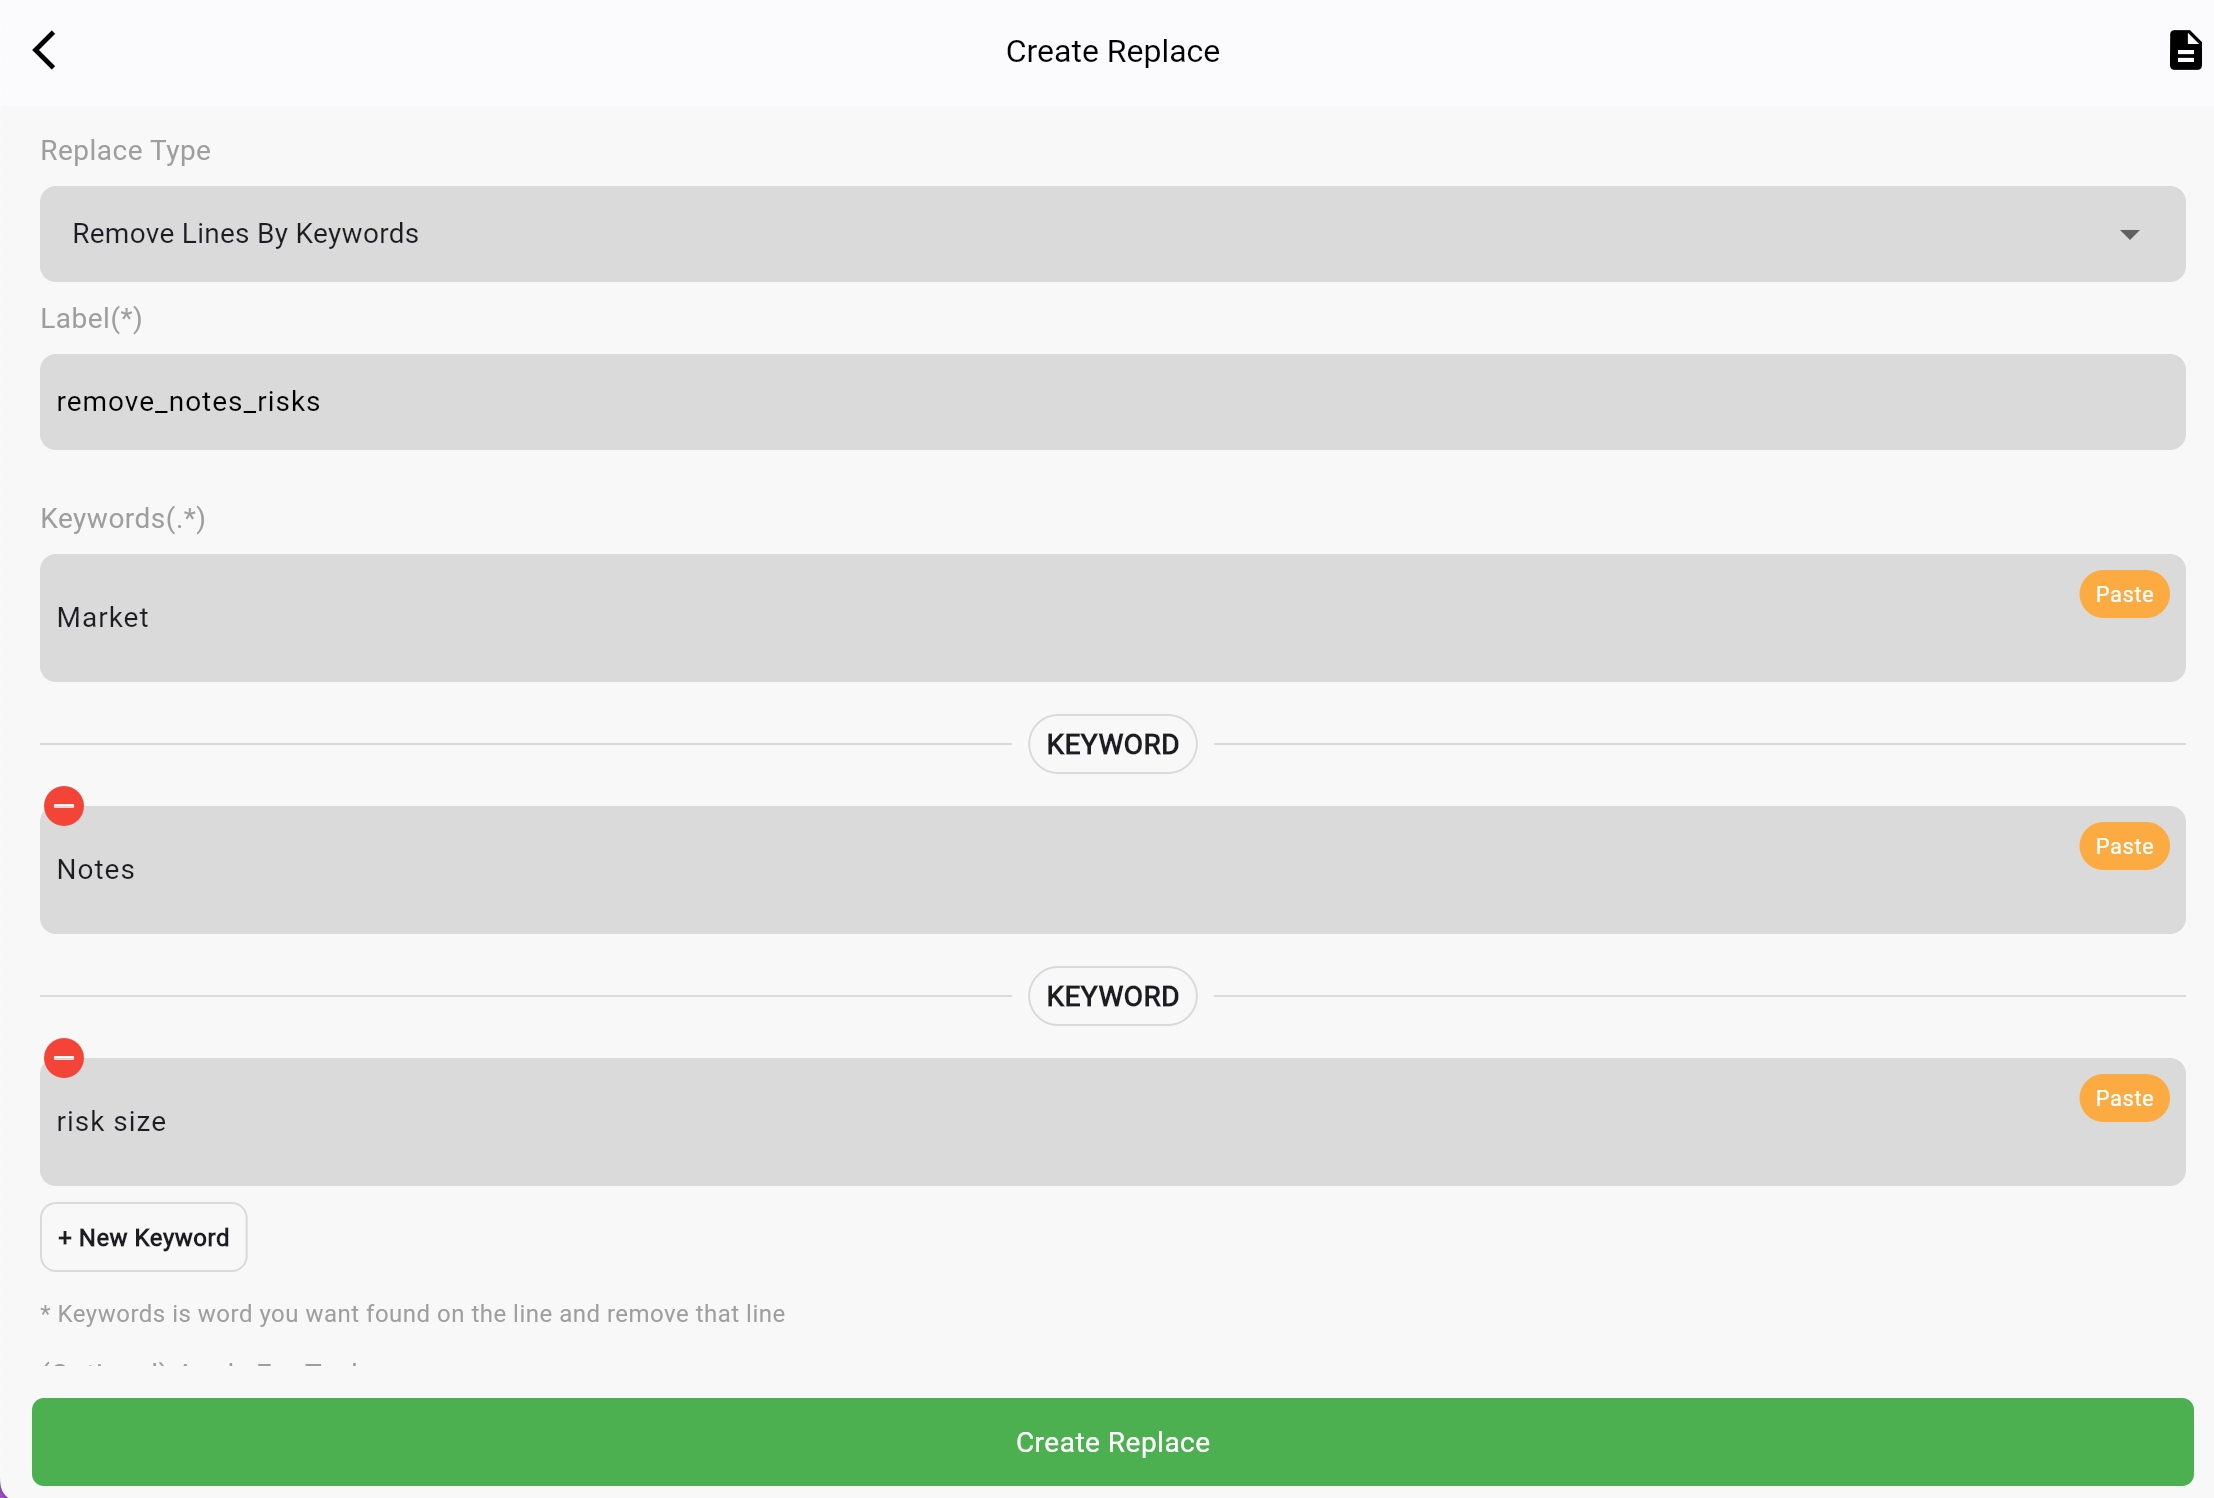Go back using the top-left arrow

[x=44, y=50]
